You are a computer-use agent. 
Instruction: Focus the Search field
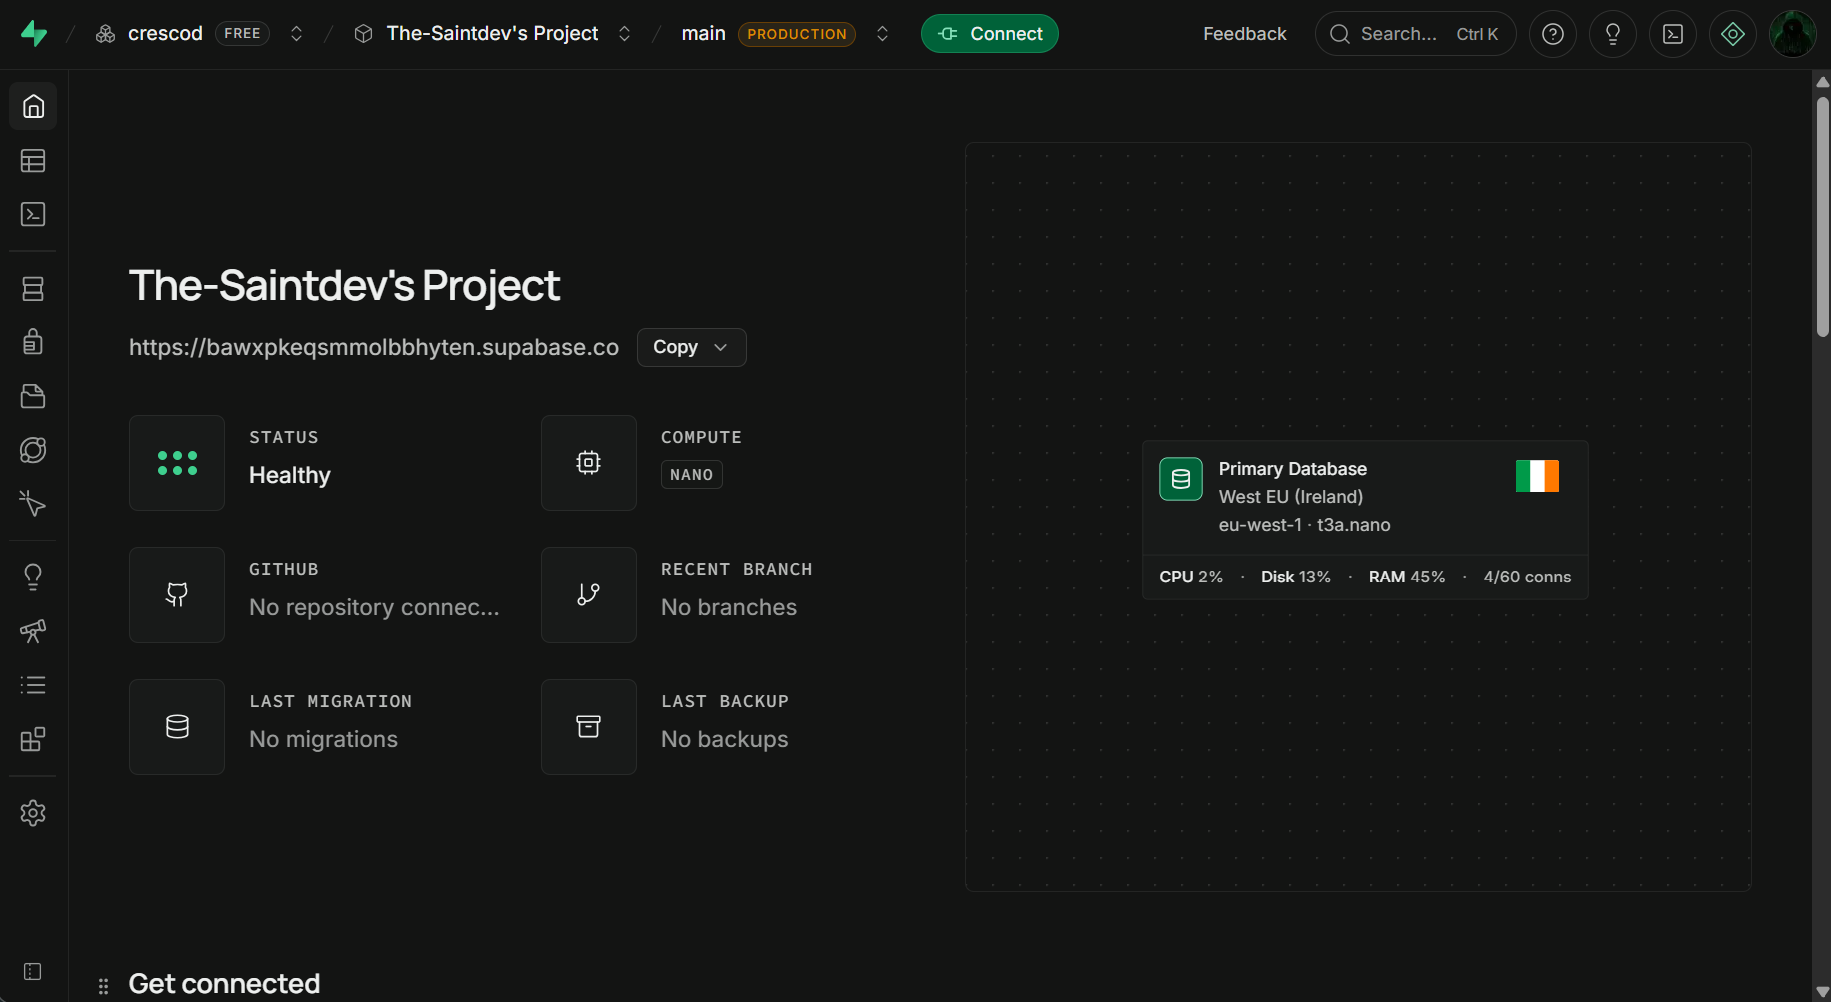(1416, 34)
